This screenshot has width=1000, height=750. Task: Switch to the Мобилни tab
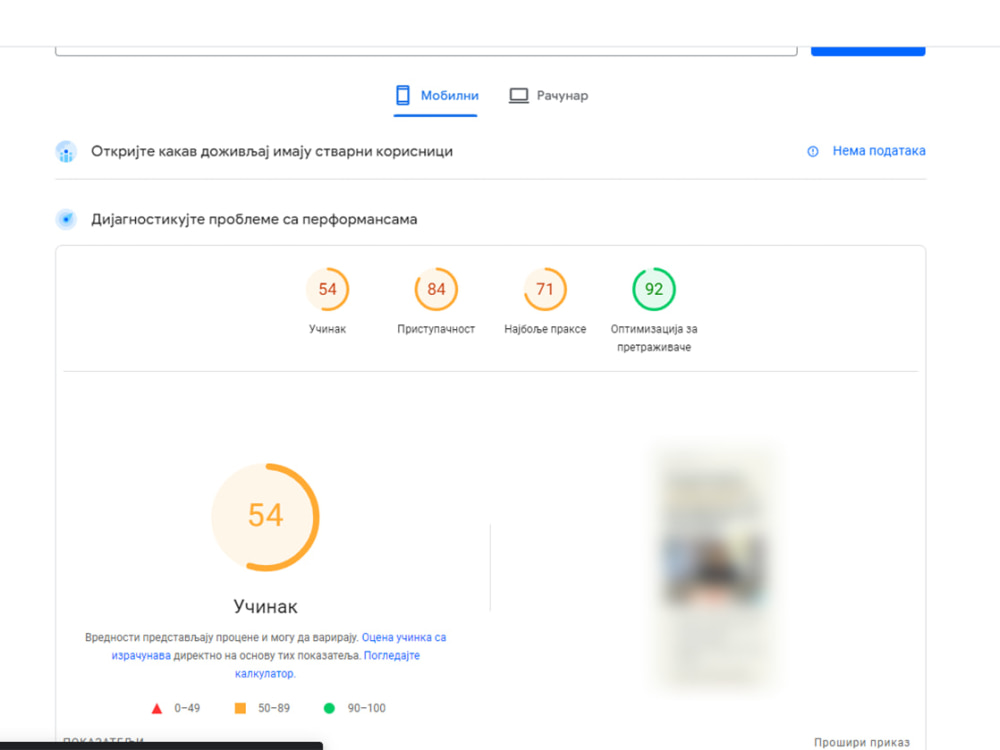click(x=436, y=96)
